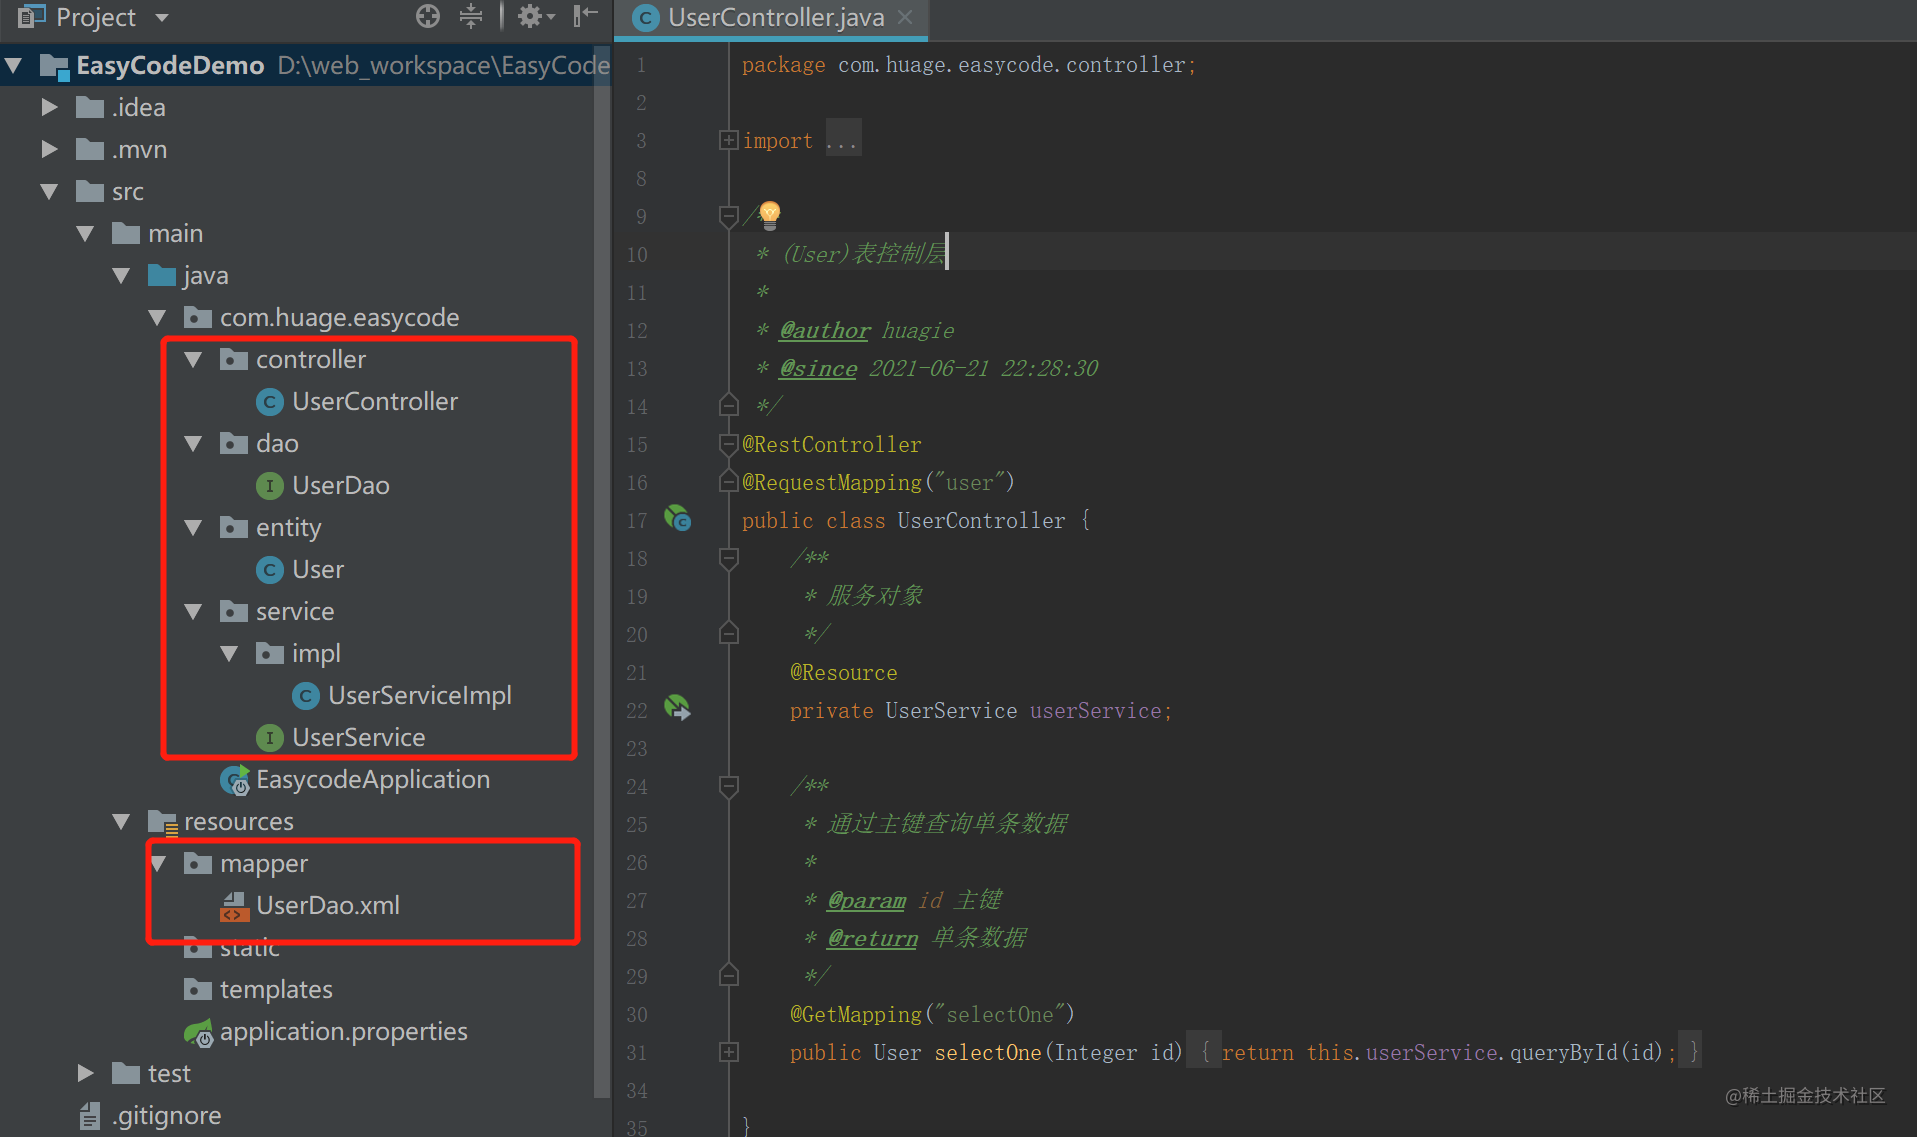The height and width of the screenshot is (1137, 1917).
Task: Click the Project tool window icon
Action: 32,16
